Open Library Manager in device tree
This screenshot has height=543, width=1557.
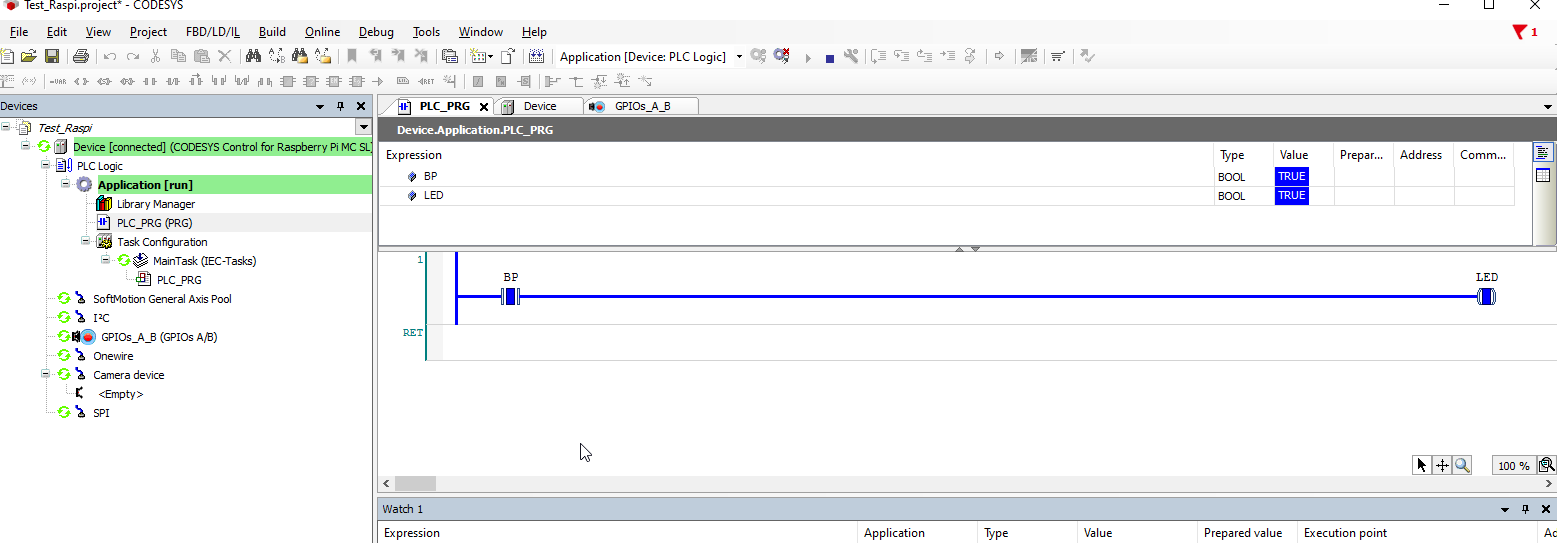pyautogui.click(x=155, y=204)
